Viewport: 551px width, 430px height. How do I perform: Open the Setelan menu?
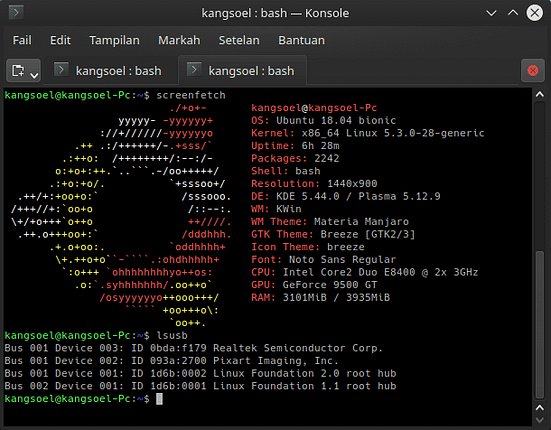coord(239,40)
